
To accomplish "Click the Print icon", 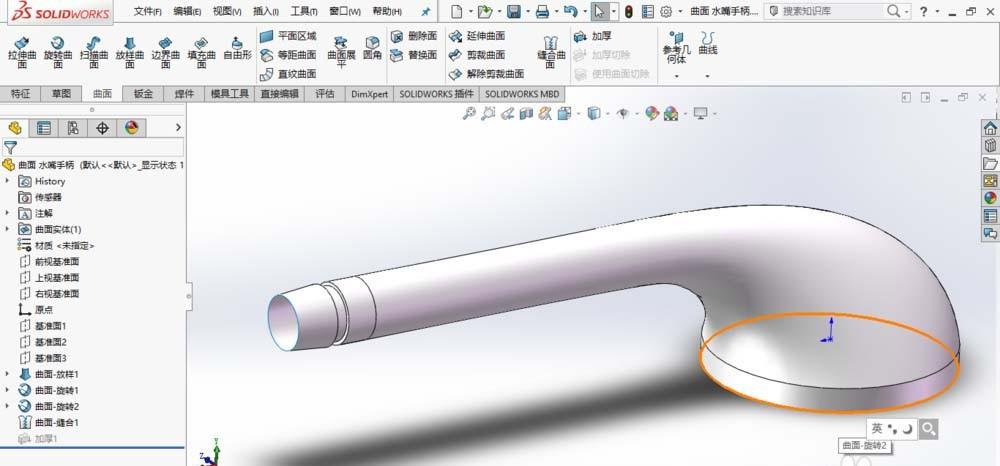I will 542,11.
